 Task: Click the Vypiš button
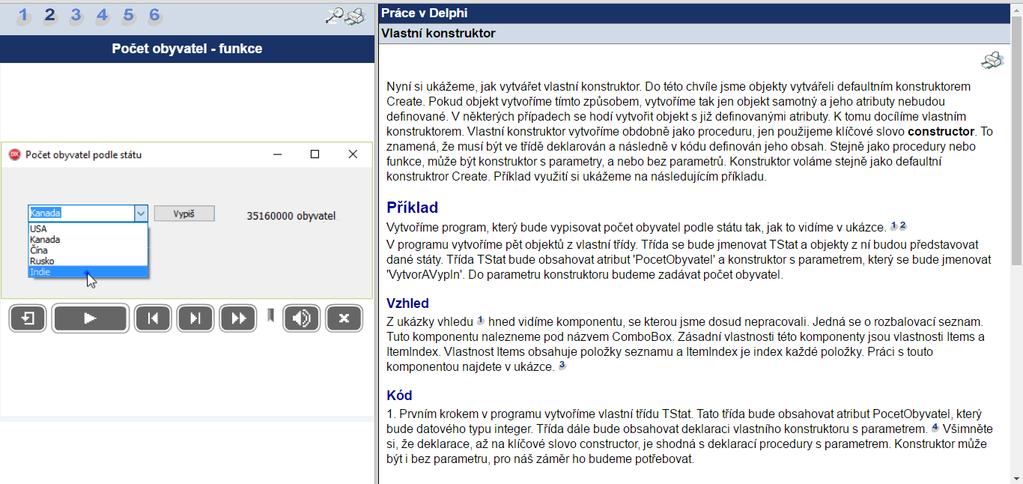coord(184,214)
